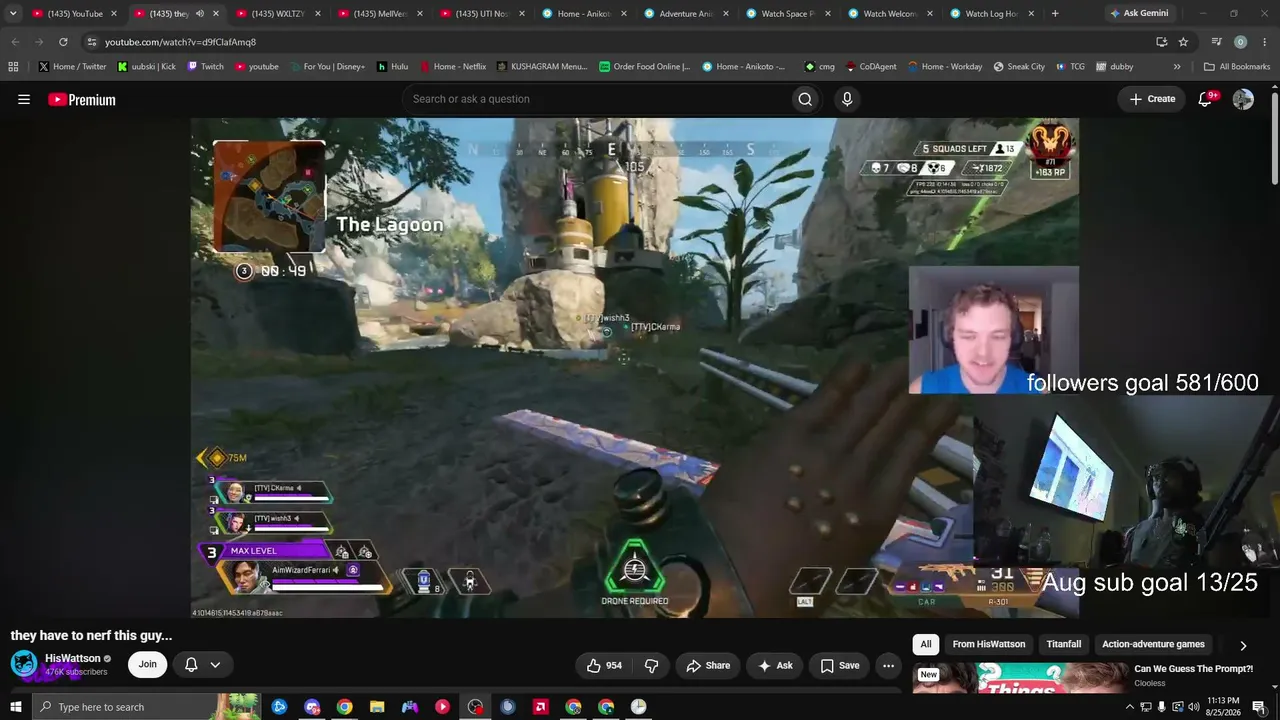Focus the YouTube search box
The width and height of the screenshot is (1280, 720).
pyautogui.click(x=596, y=99)
